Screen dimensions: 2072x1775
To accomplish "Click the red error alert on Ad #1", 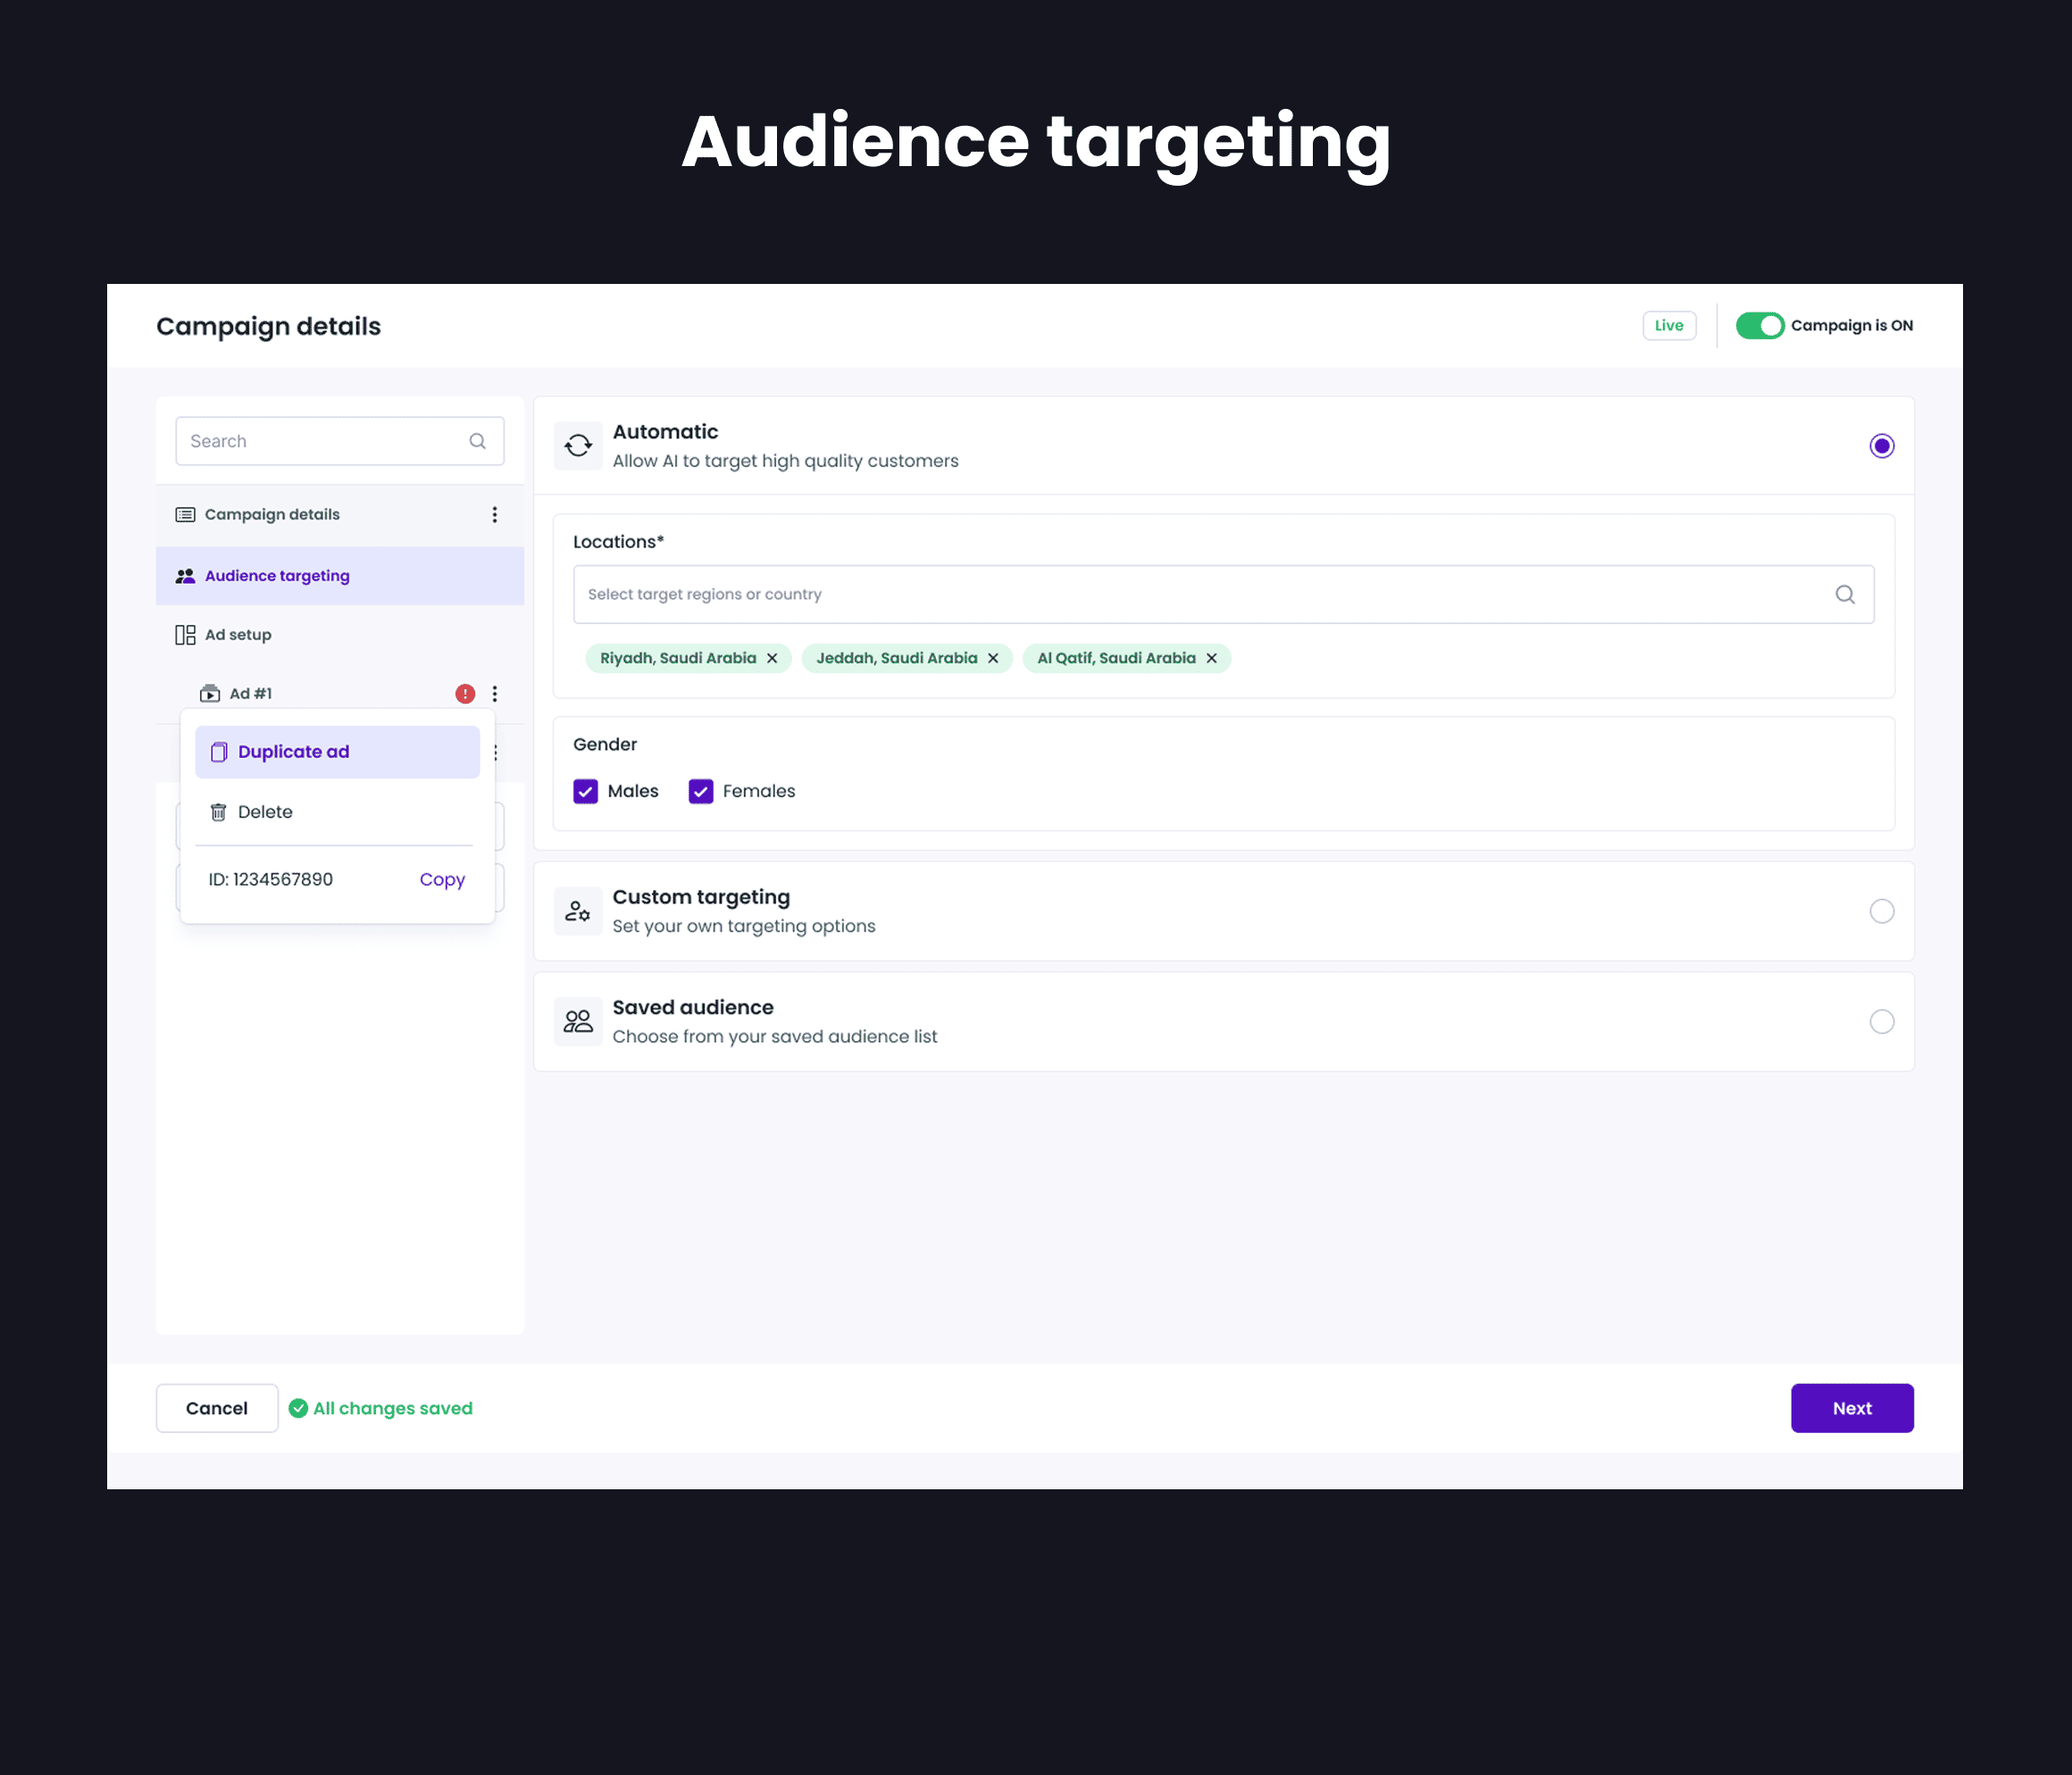I will coord(465,693).
